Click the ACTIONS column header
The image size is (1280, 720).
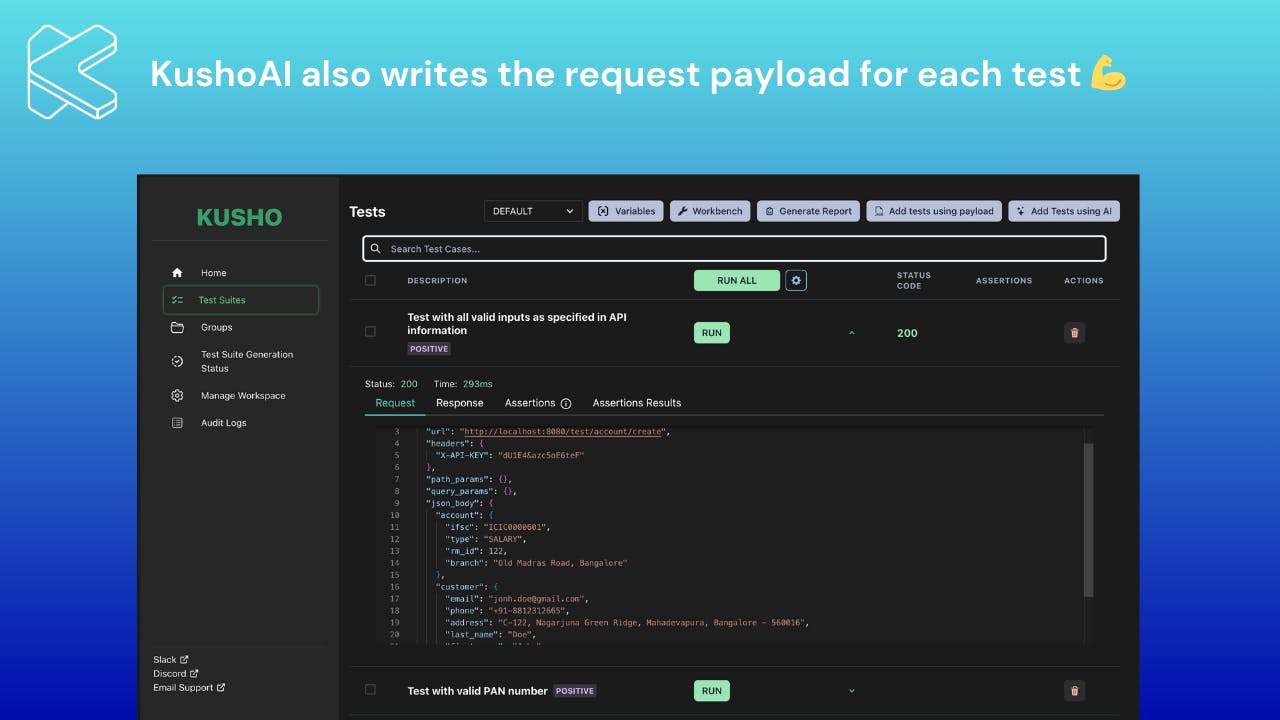coord(1084,281)
